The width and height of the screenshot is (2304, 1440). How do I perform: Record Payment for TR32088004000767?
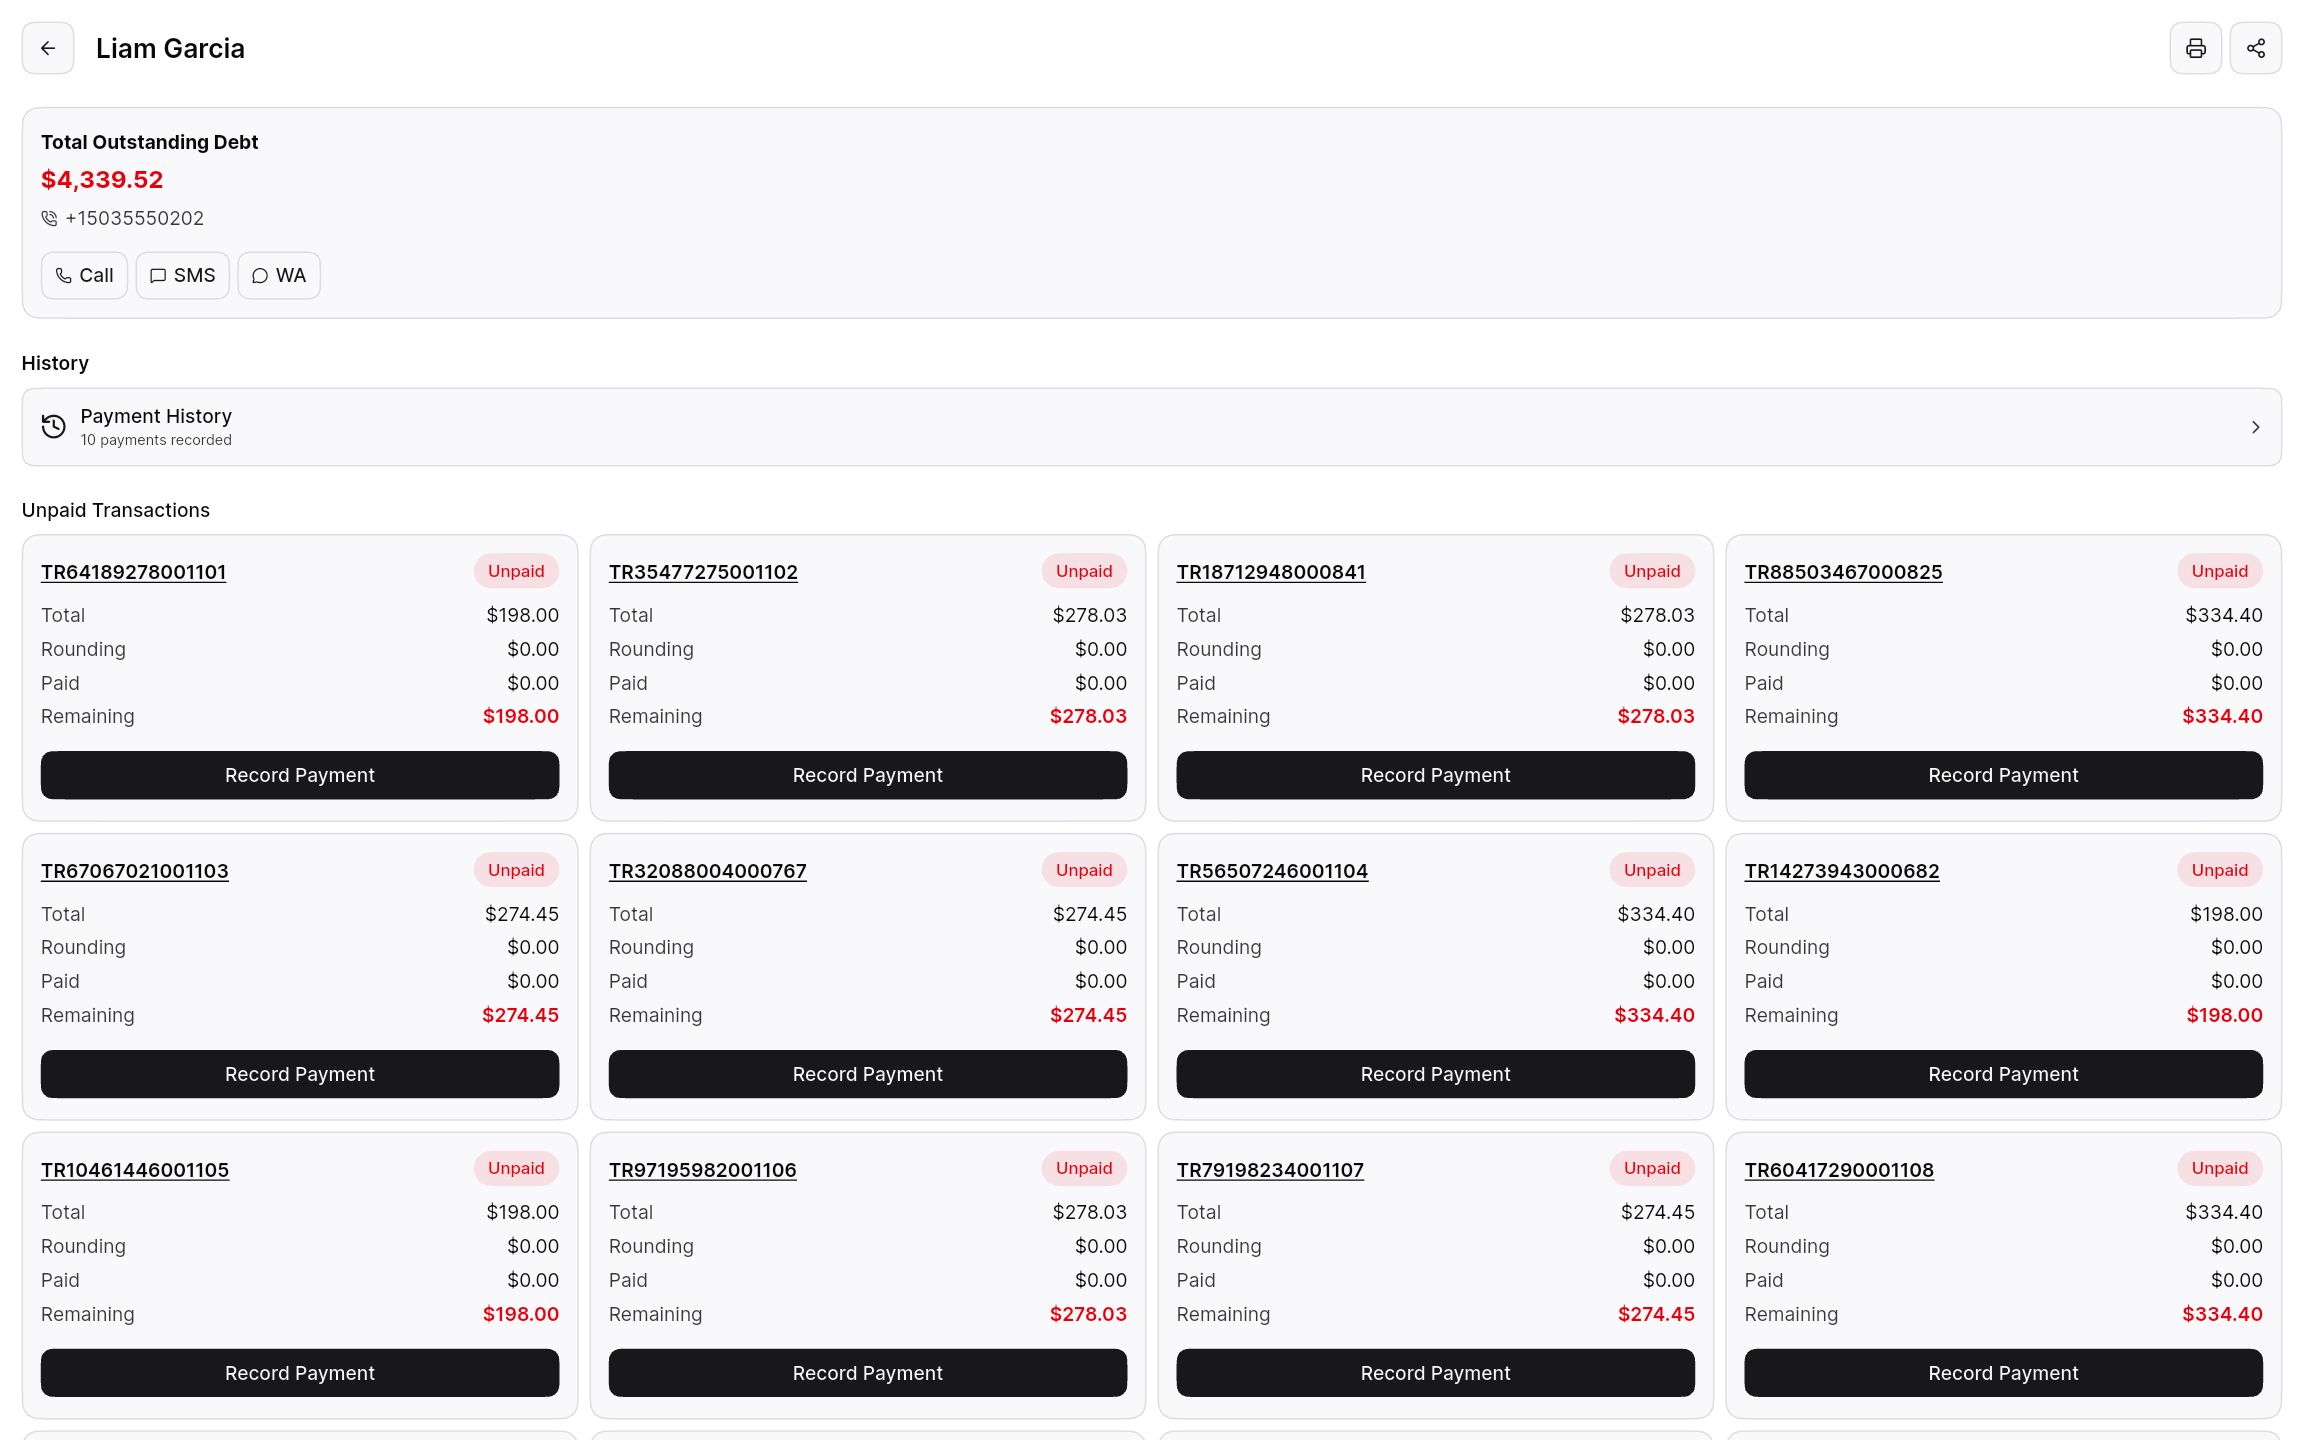[x=868, y=1074]
